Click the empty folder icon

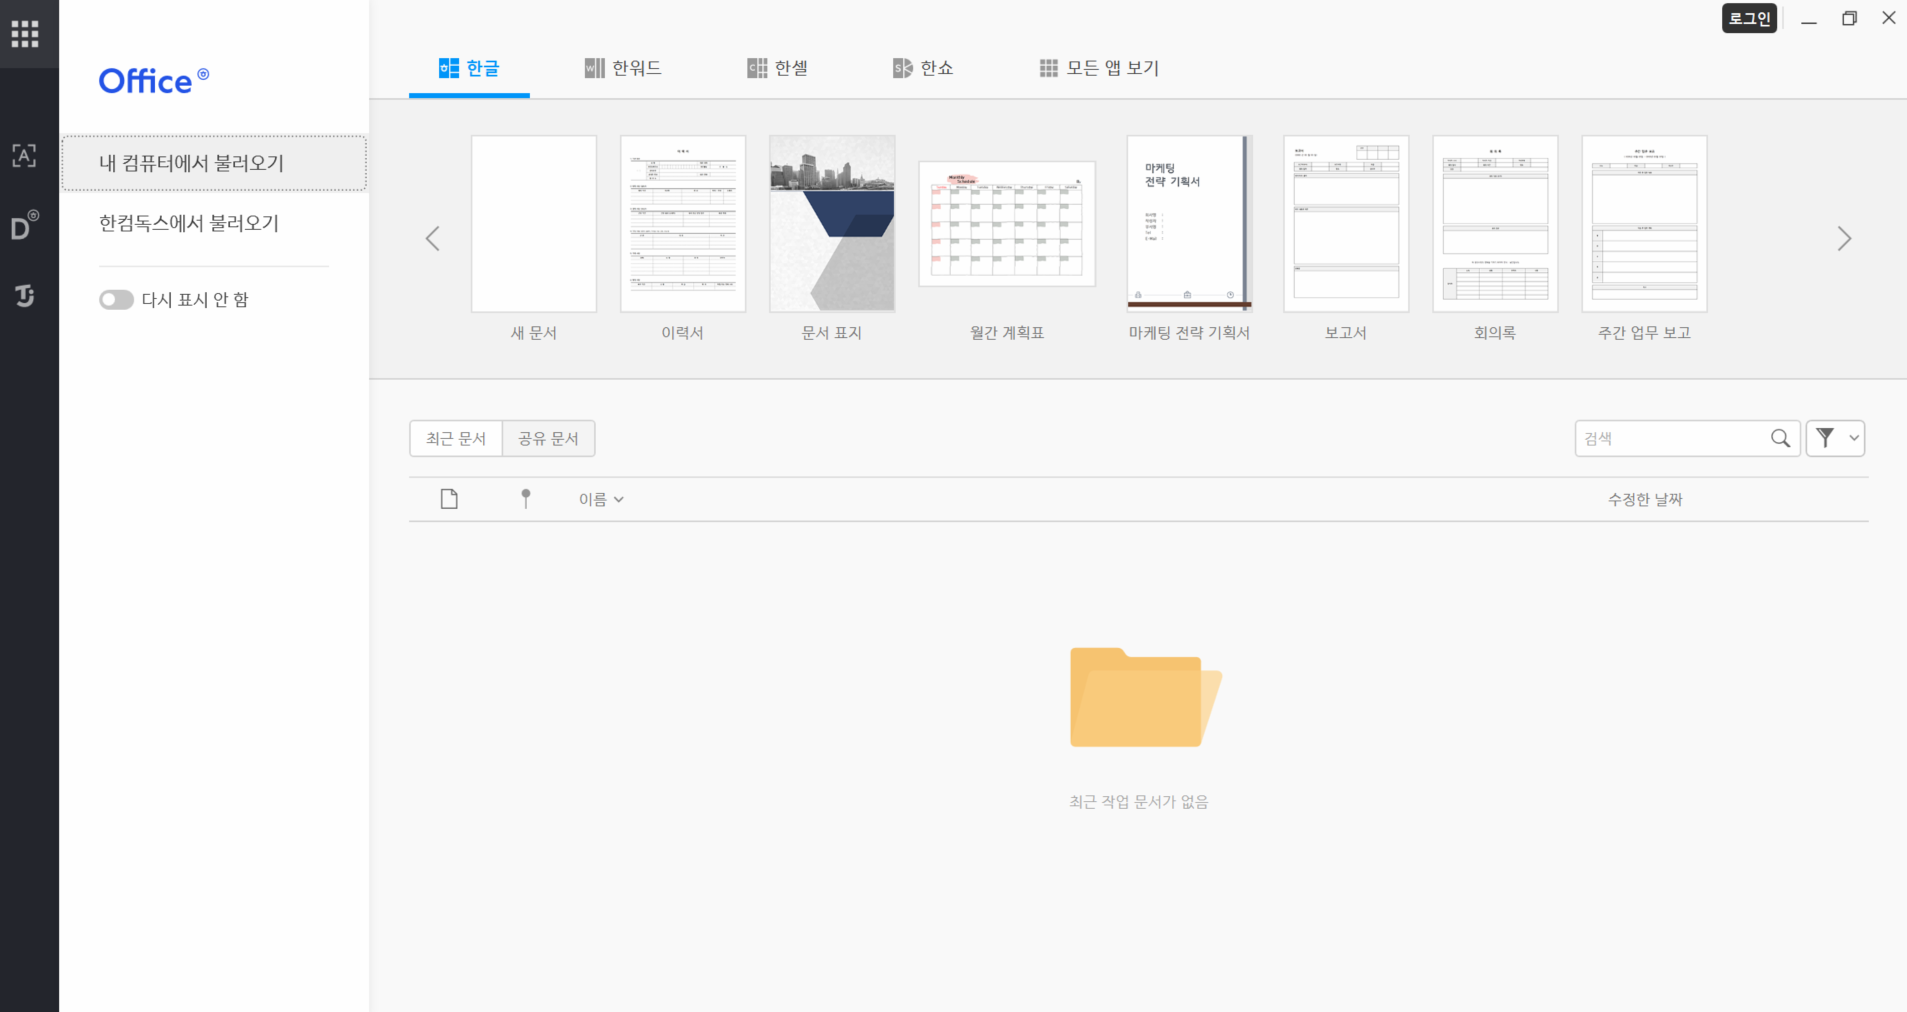[1145, 697]
